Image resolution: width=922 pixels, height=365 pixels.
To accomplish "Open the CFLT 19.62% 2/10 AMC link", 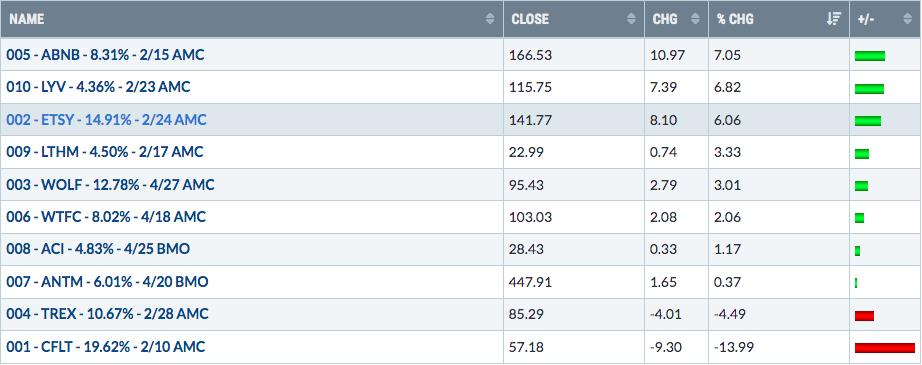I will pyautogui.click(x=106, y=347).
